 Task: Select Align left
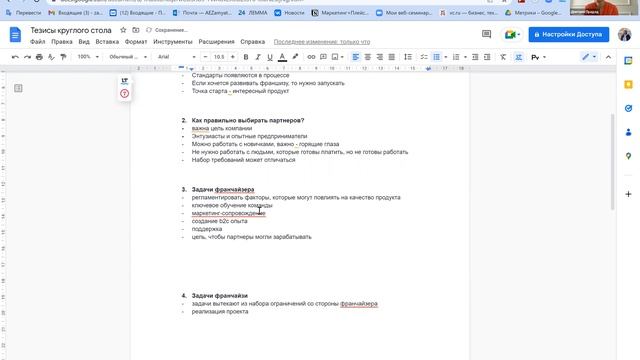[356, 57]
